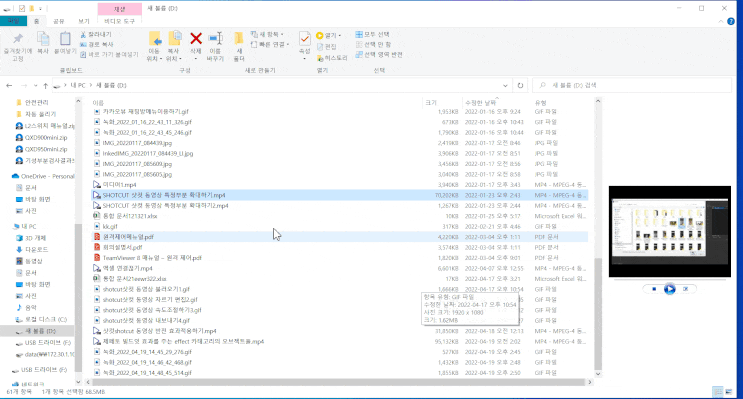This screenshot has width=743, height=399.
Task: Select 녹화_2022_04_19_14_48_45_514.gif file
Action: 147,373
